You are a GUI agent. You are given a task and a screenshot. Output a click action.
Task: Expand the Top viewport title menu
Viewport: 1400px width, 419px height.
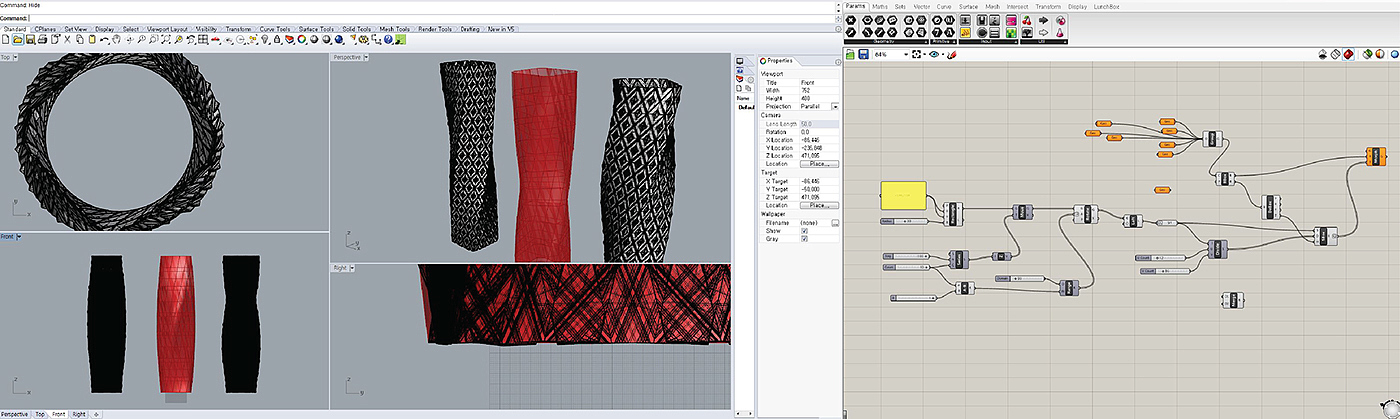click(15, 57)
